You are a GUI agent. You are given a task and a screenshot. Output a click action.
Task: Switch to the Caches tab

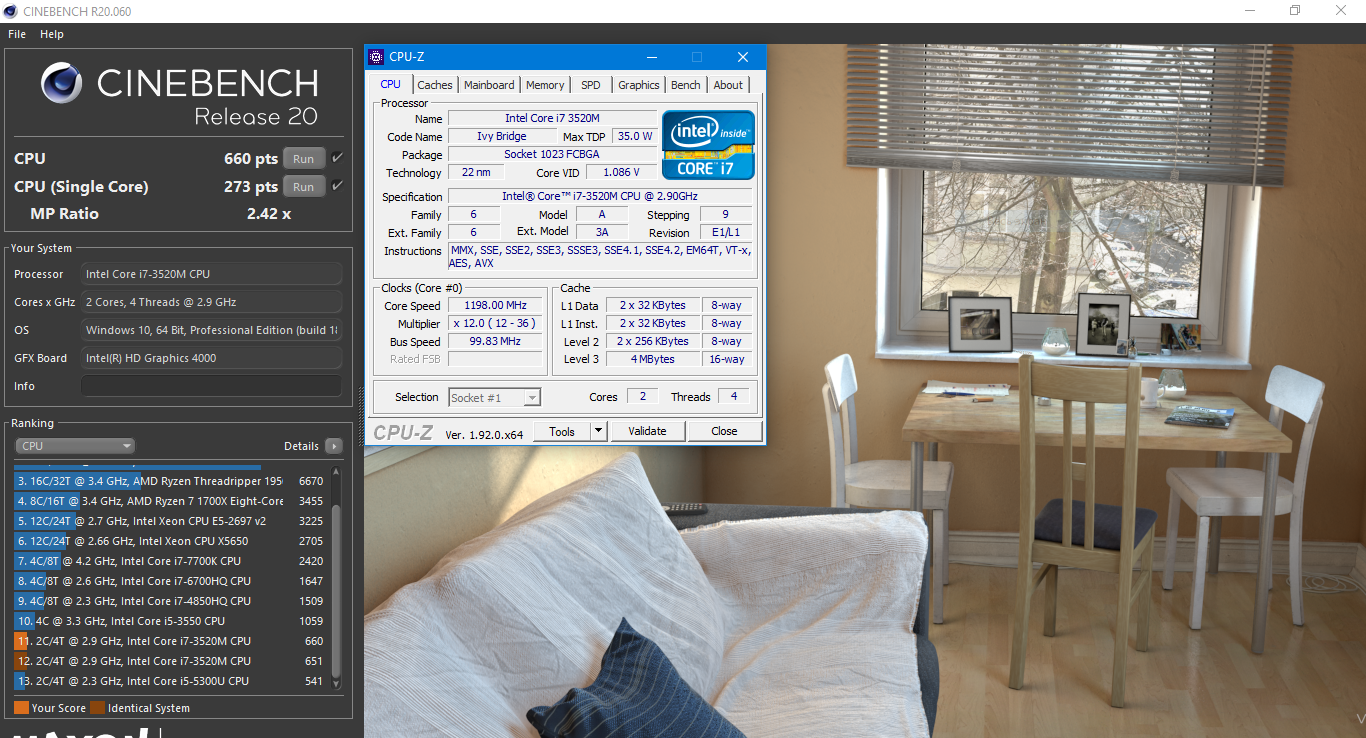[x=435, y=85]
